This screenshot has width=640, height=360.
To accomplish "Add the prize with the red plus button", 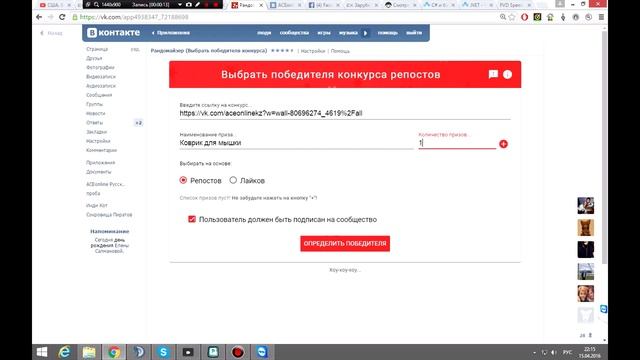I will [503, 144].
